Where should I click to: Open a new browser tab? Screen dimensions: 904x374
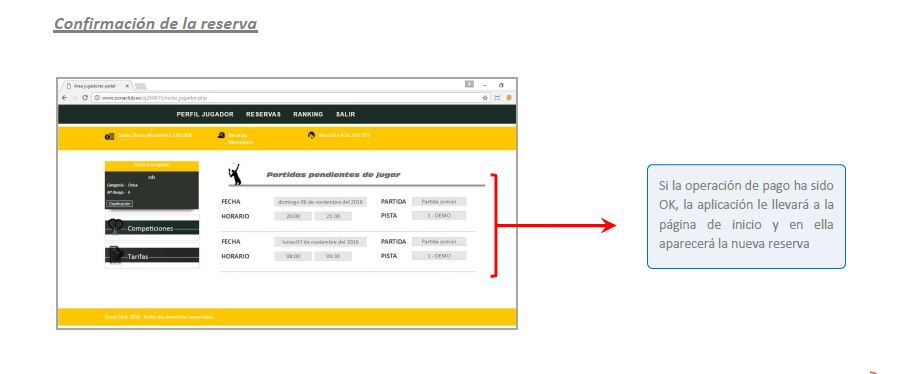pos(140,86)
